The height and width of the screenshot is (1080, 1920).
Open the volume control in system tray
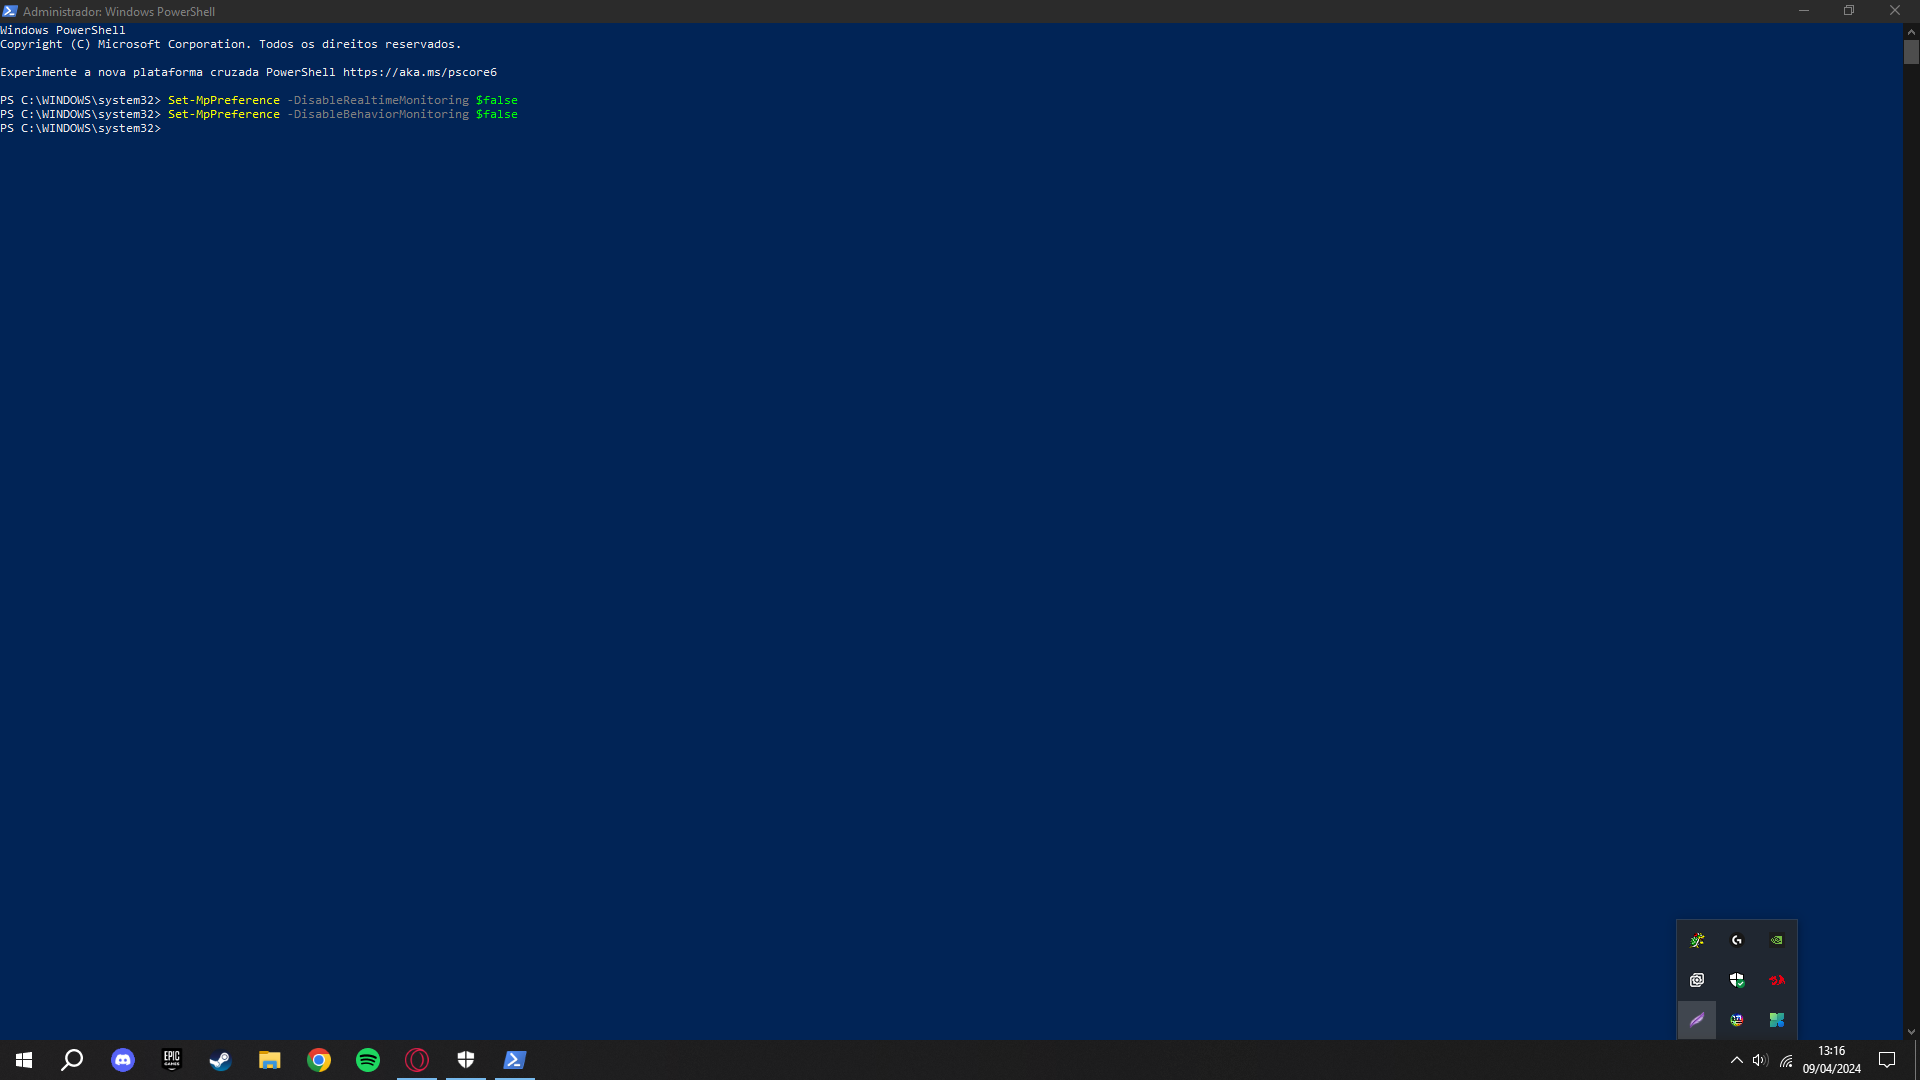1760,1060
